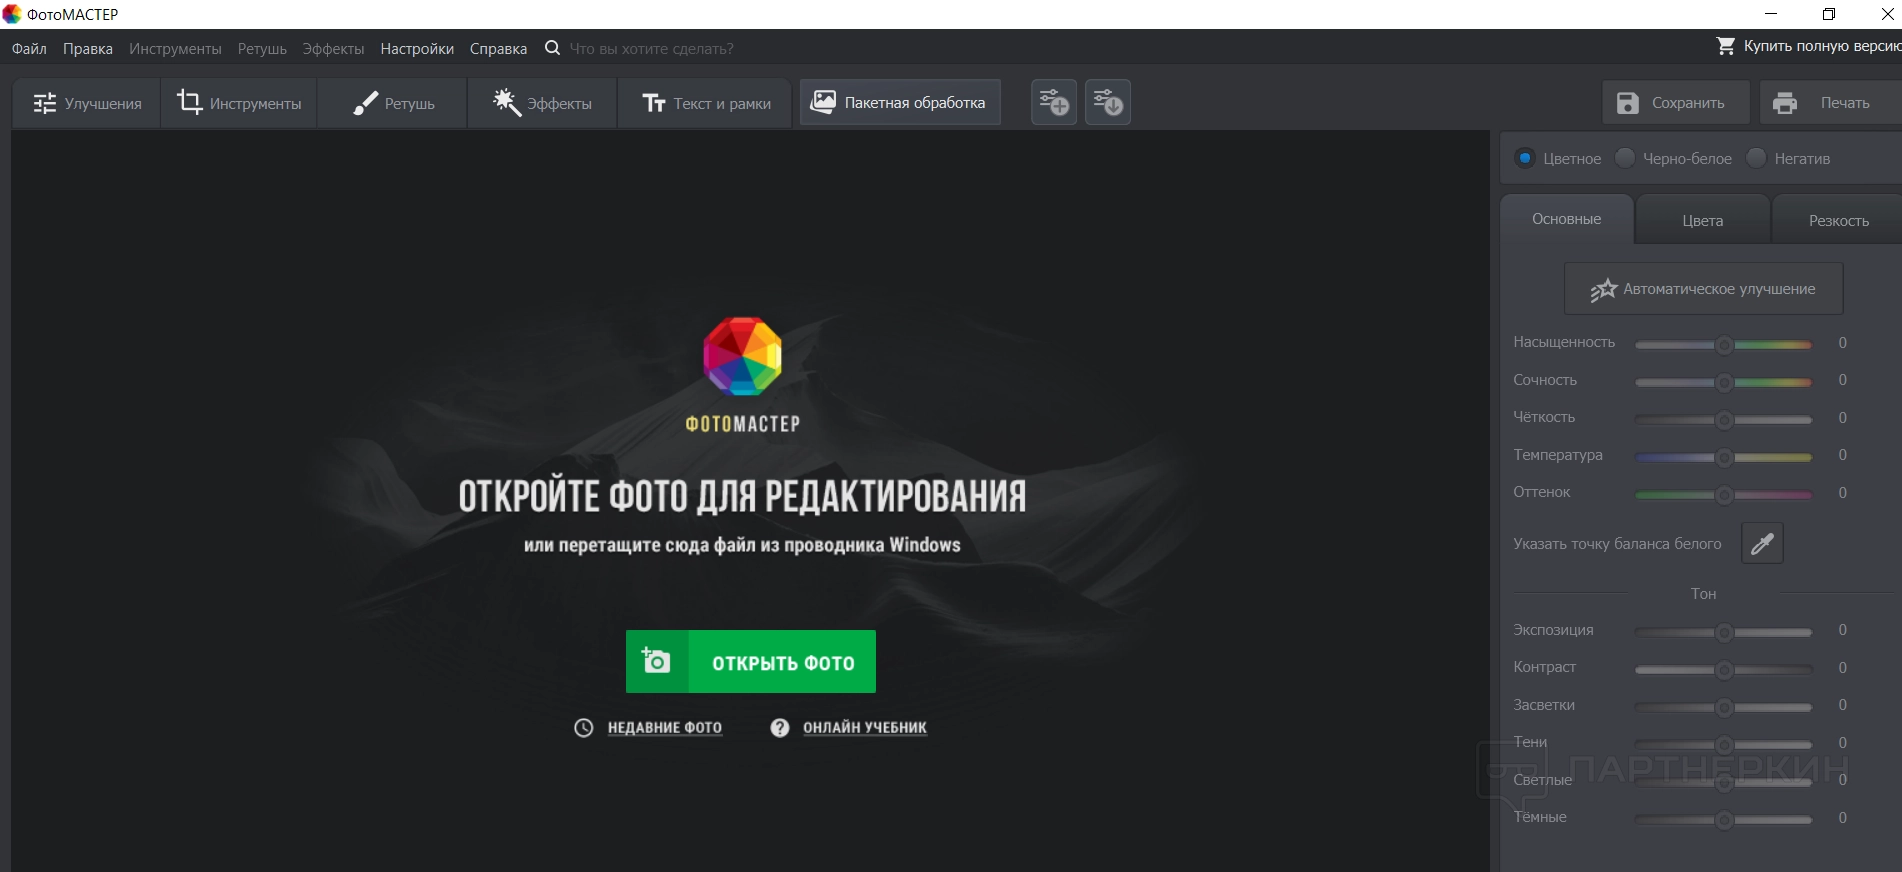Click Автоматическое улучшение button
This screenshot has height=872, width=1902.
[1704, 289]
